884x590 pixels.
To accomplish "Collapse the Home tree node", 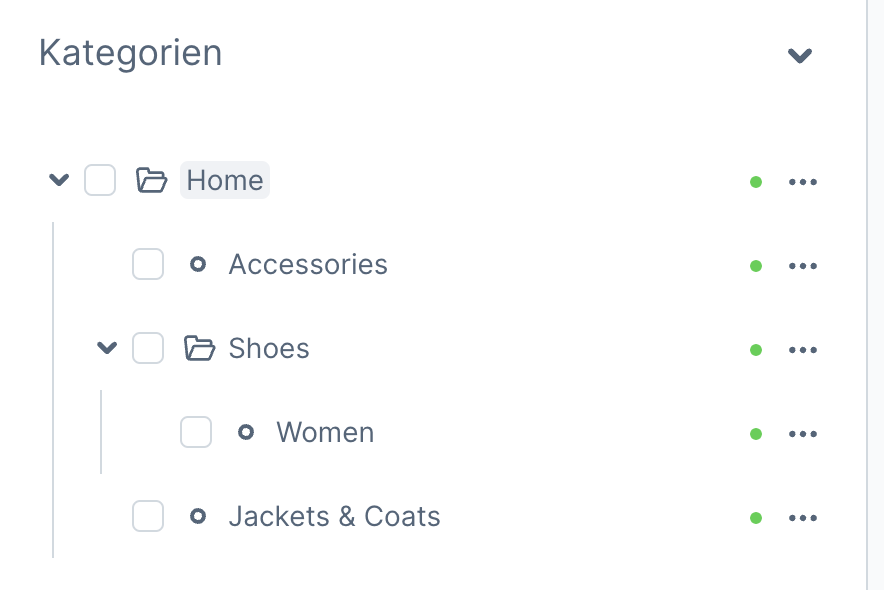I will tap(59, 181).
